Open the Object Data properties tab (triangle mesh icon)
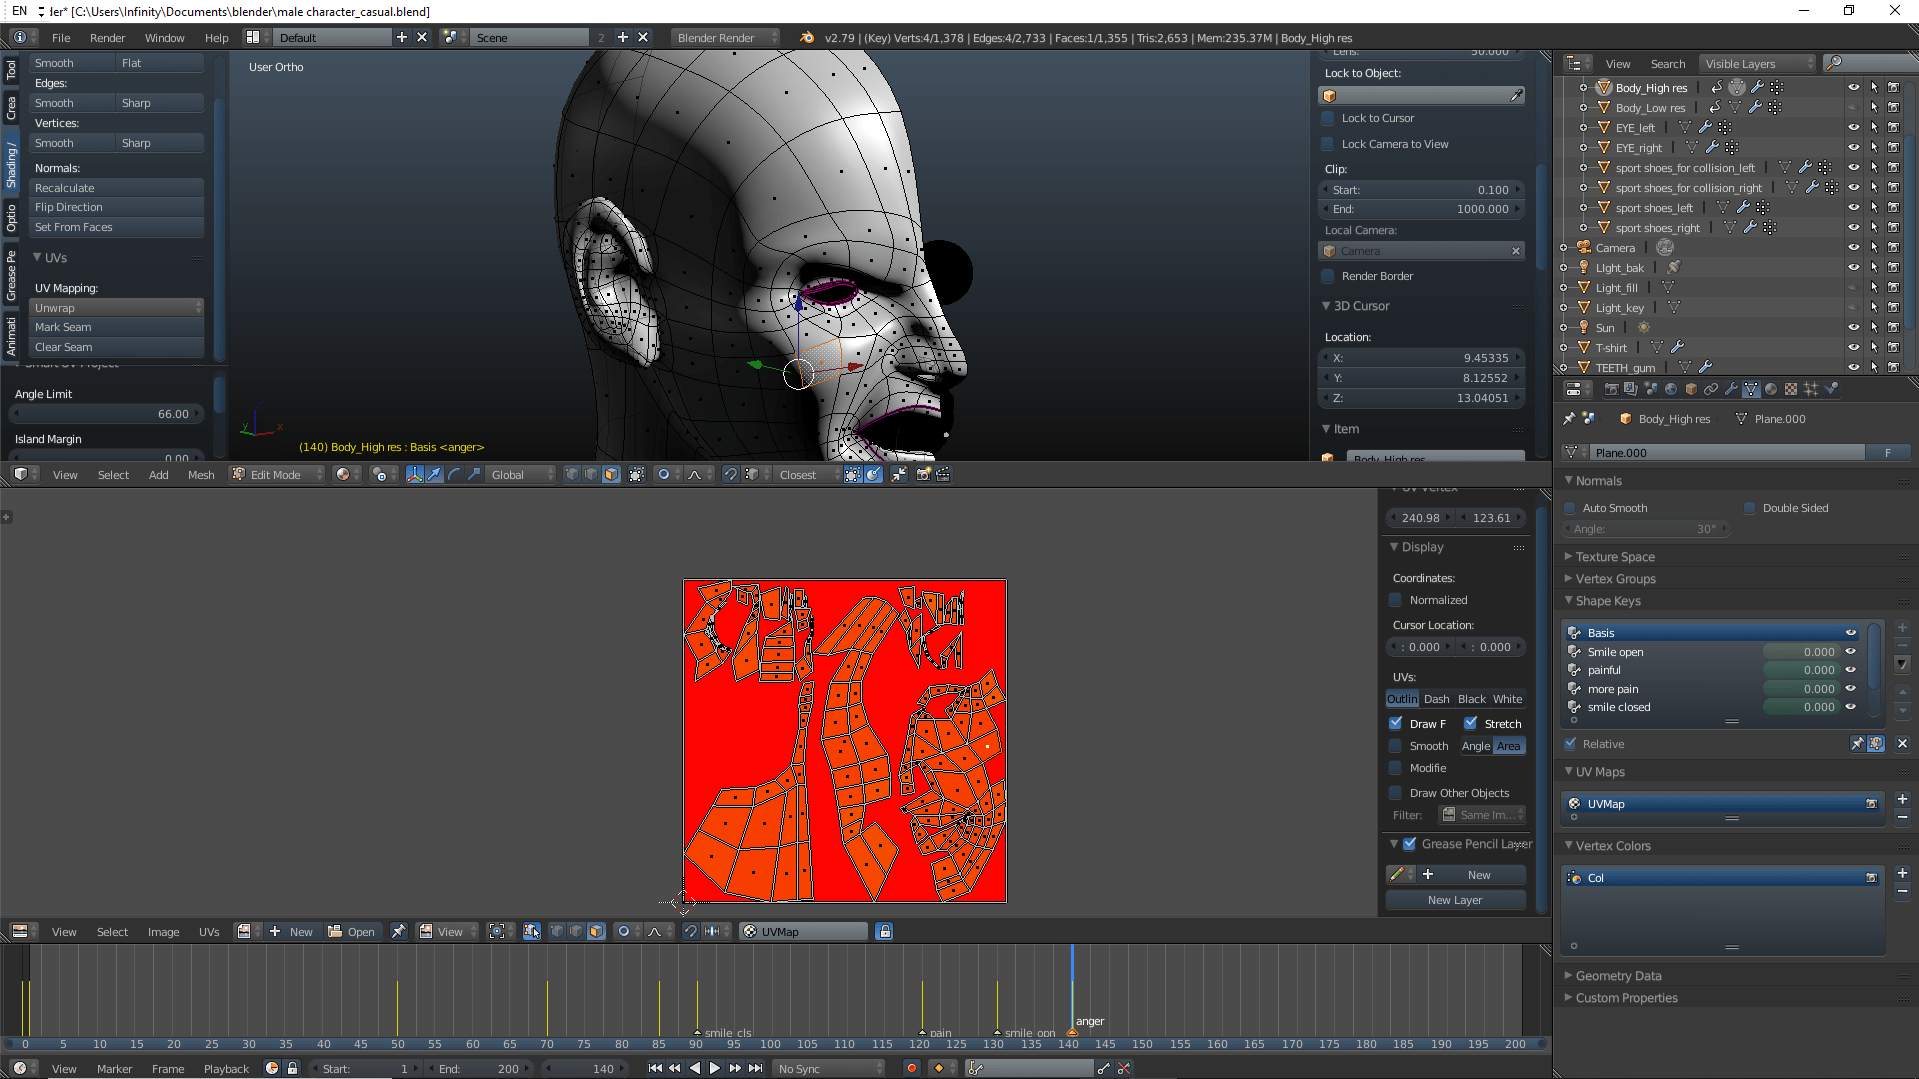The height and width of the screenshot is (1079, 1919). (1751, 389)
